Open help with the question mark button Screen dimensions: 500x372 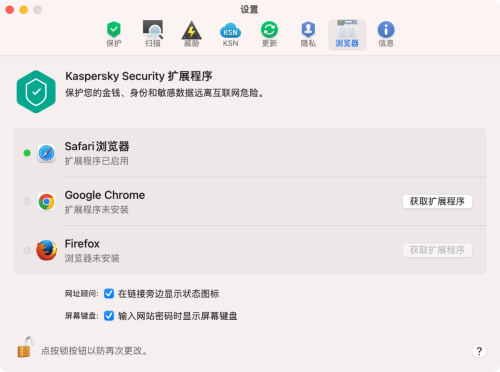479,351
